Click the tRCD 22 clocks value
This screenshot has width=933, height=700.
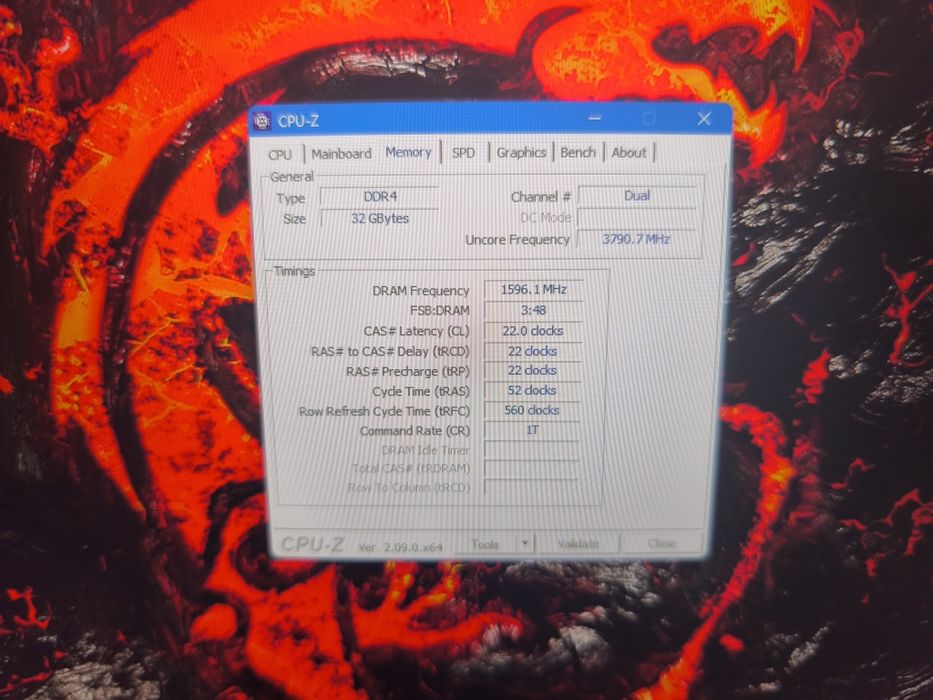click(533, 351)
